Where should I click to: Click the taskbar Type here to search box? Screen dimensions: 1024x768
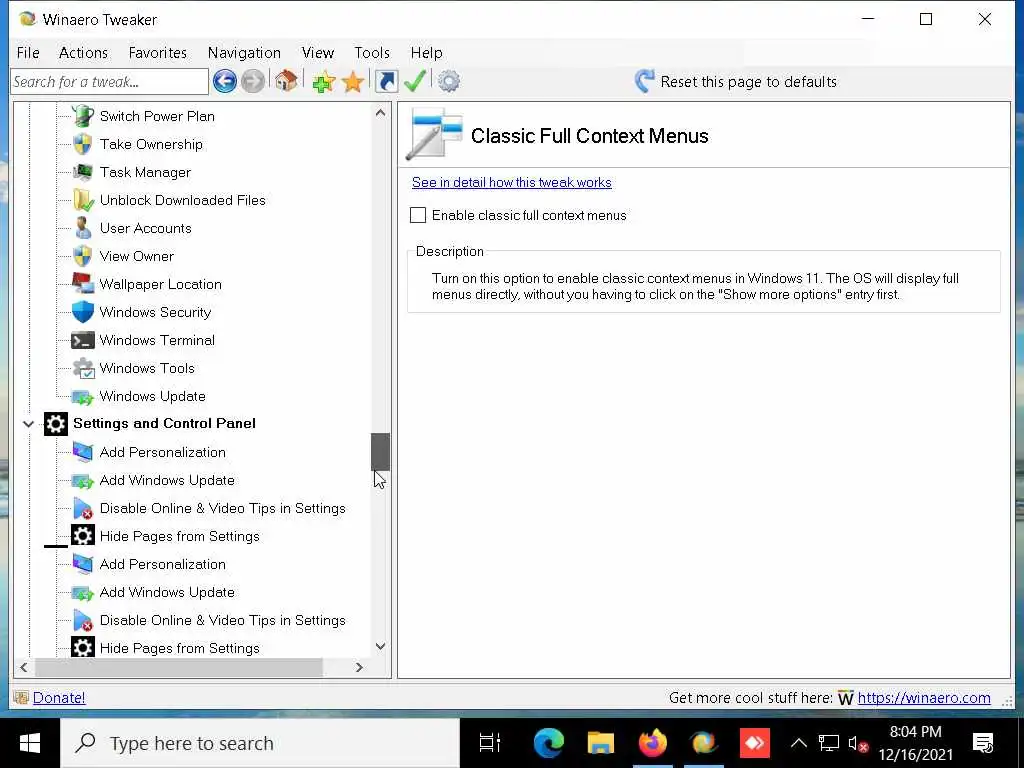click(260, 743)
